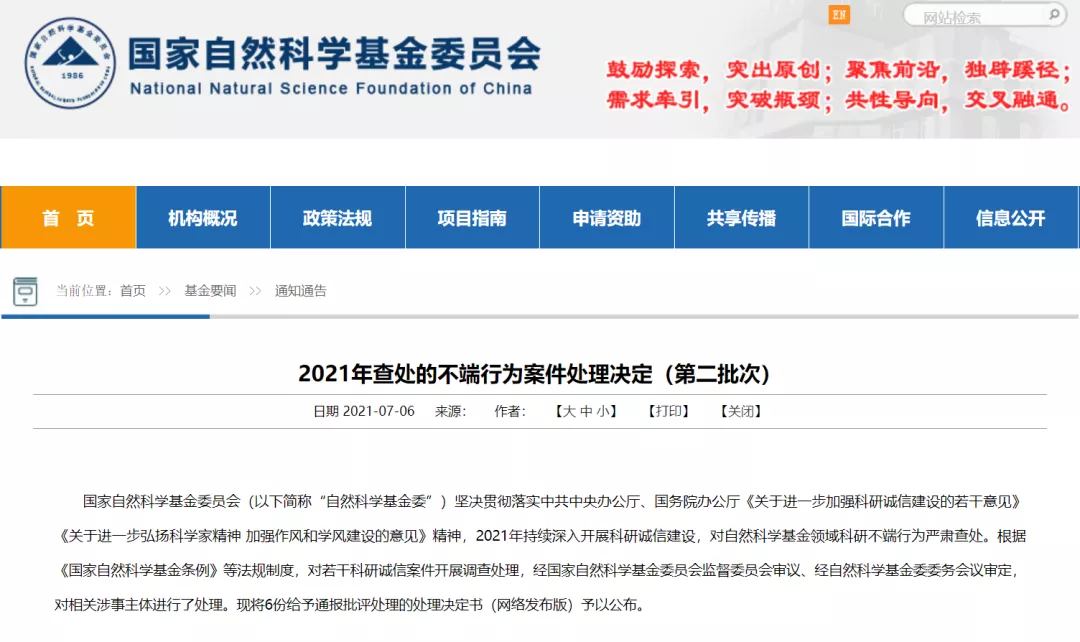The width and height of the screenshot is (1080, 642).
Task: Open the 机构概况 menu item
Action: point(203,218)
